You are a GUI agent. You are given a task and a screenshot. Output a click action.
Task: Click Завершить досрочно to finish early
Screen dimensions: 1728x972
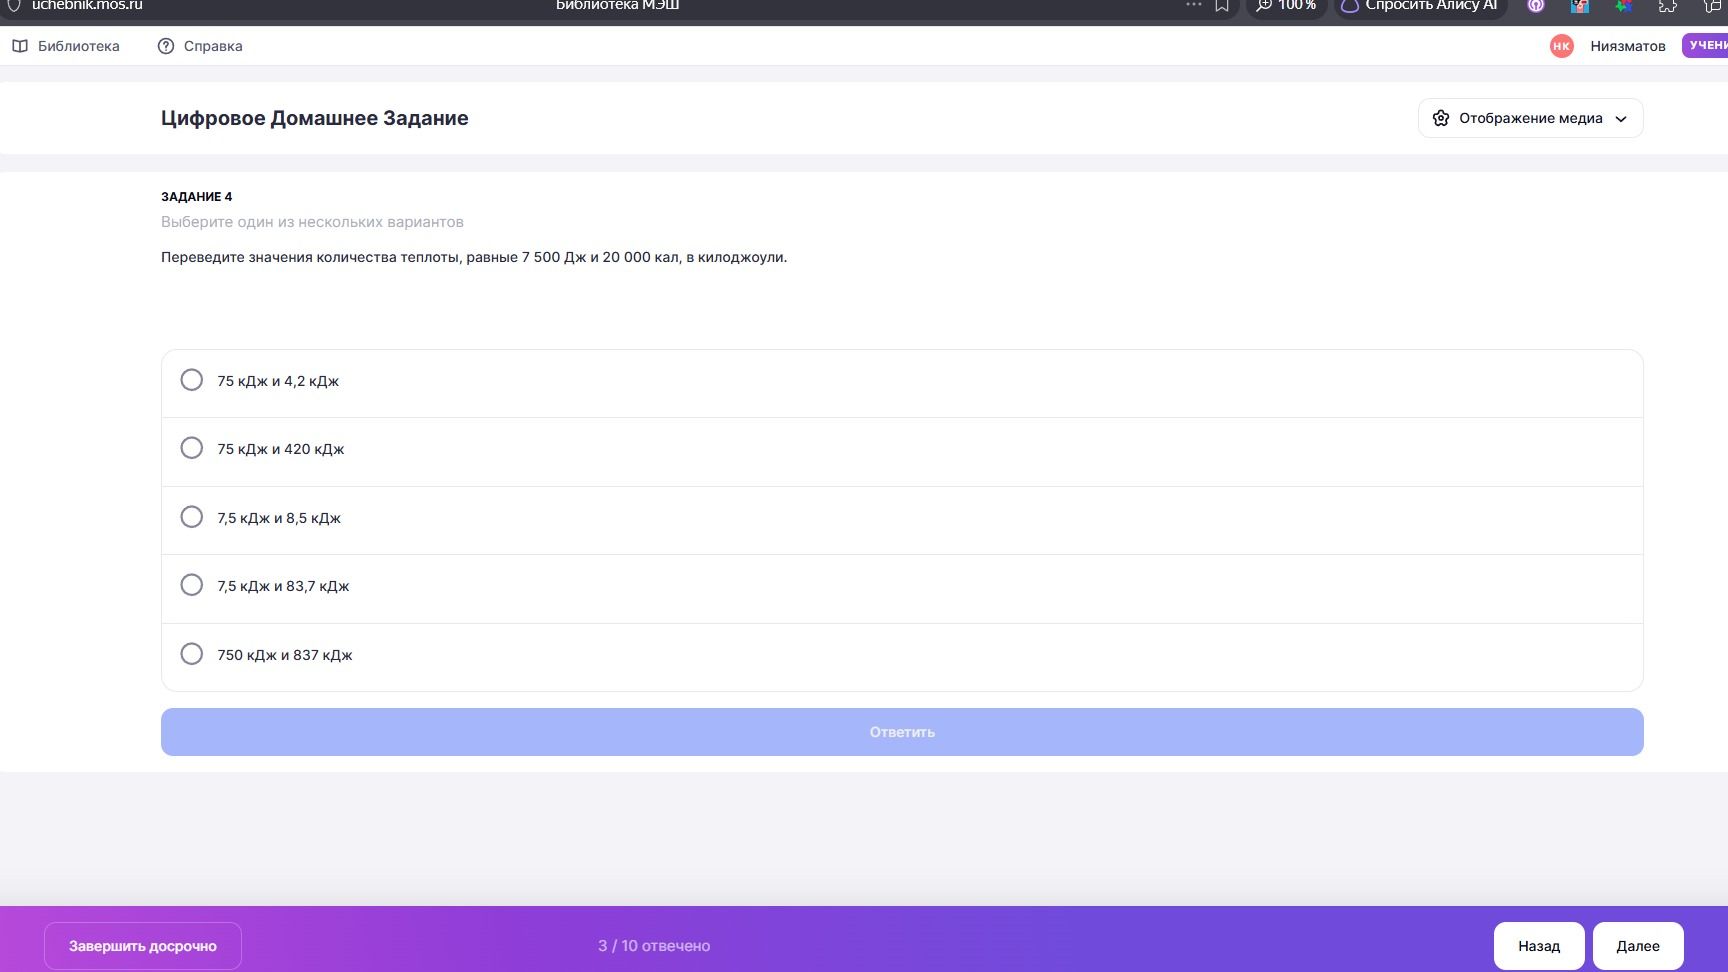tap(143, 946)
